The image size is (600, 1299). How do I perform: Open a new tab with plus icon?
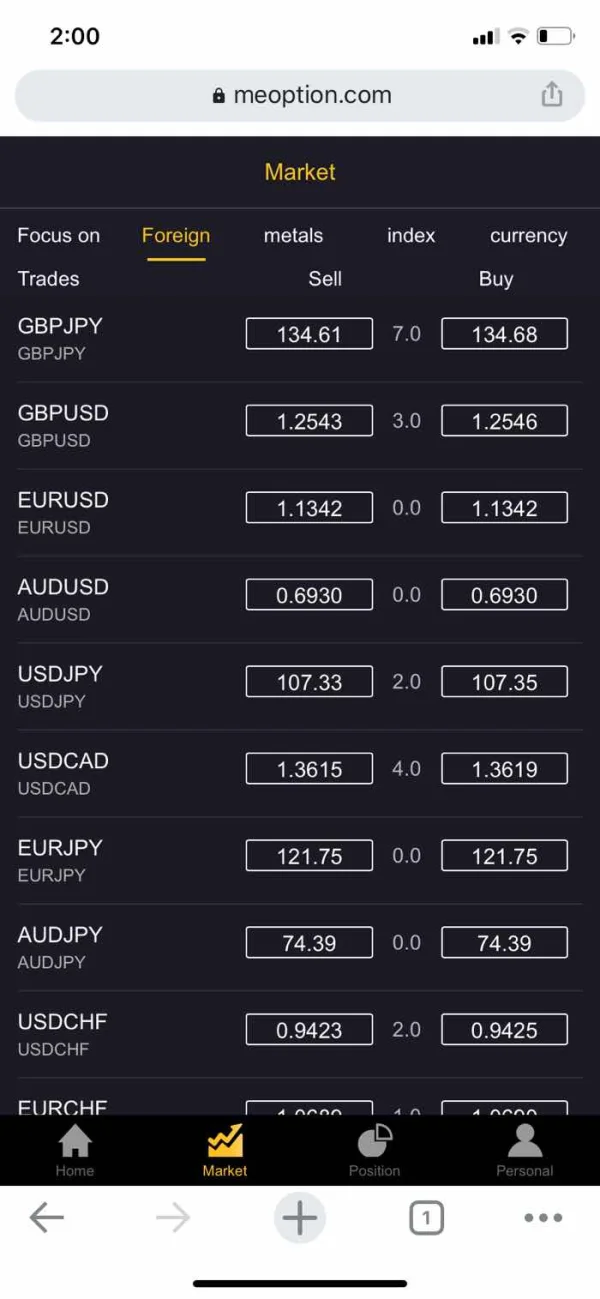pyautogui.click(x=299, y=1217)
